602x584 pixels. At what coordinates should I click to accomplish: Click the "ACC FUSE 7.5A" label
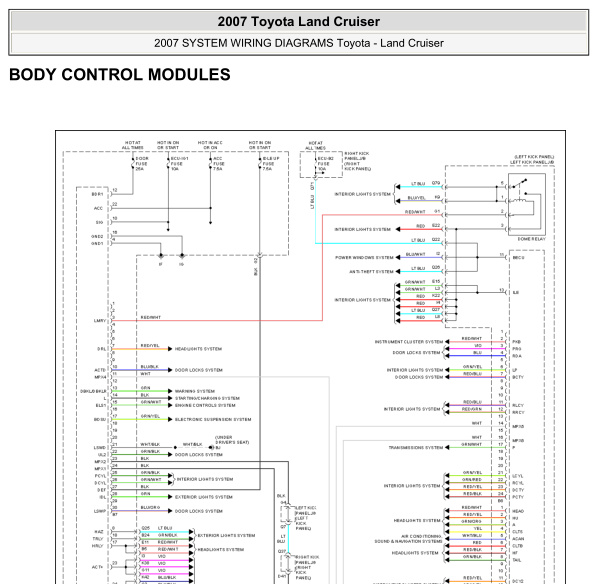(218, 164)
